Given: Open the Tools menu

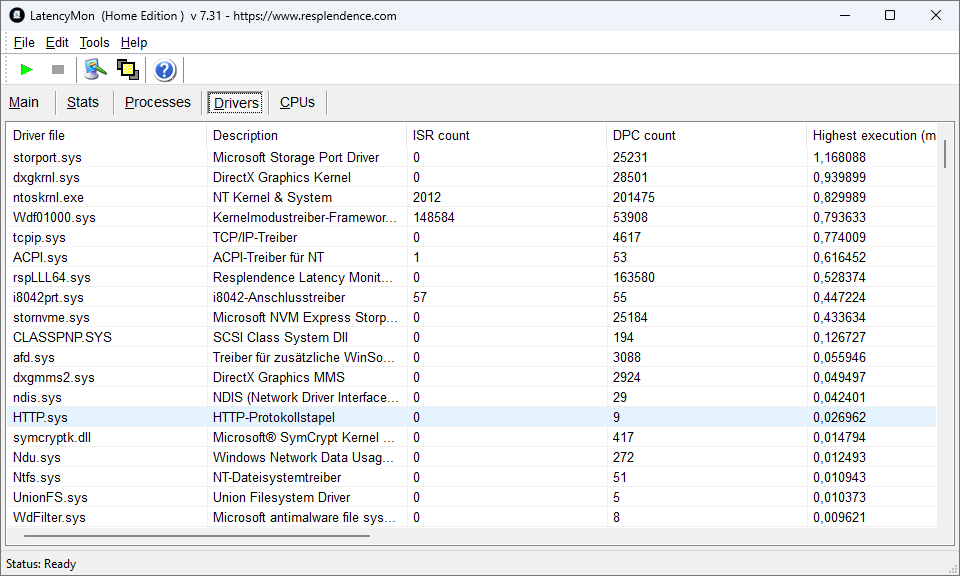Looking at the screenshot, I should pos(94,42).
